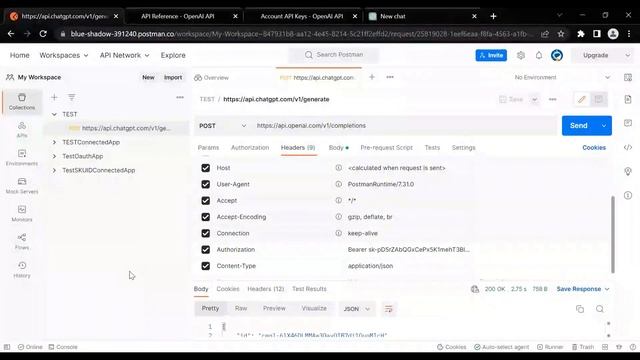Click the plus icon to create new collection
This screenshot has width=640, height=360.
pos(54,97)
